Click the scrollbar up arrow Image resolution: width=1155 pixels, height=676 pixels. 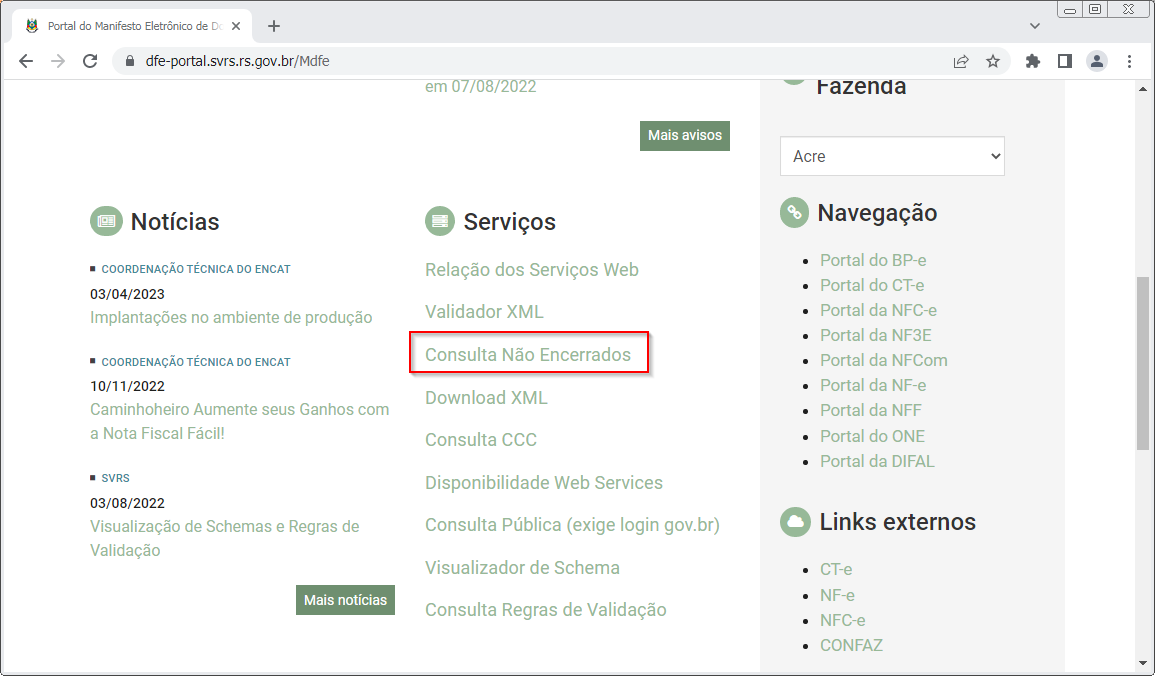pos(1142,89)
